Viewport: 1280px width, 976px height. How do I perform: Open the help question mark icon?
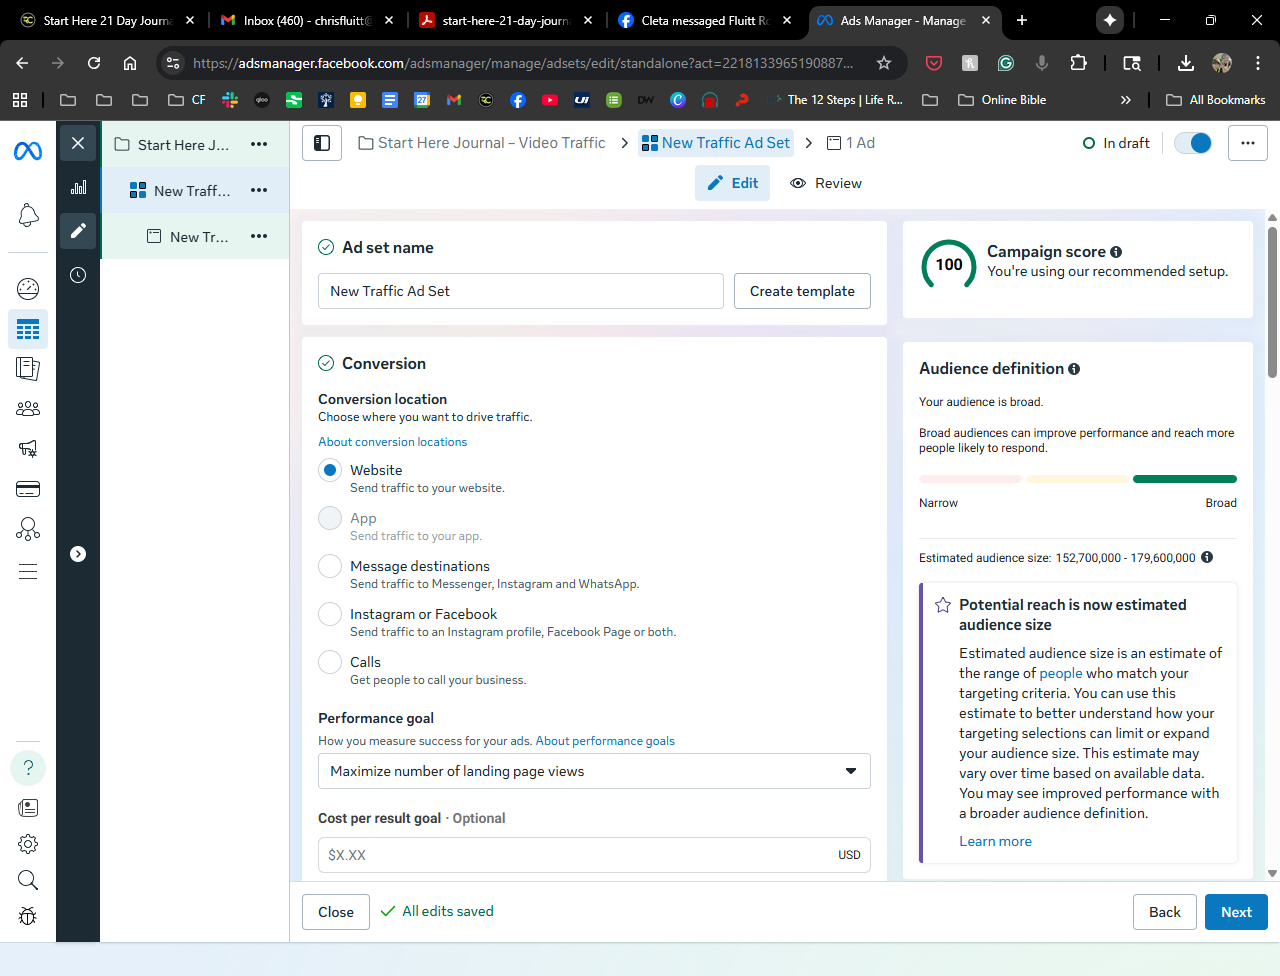(28, 768)
